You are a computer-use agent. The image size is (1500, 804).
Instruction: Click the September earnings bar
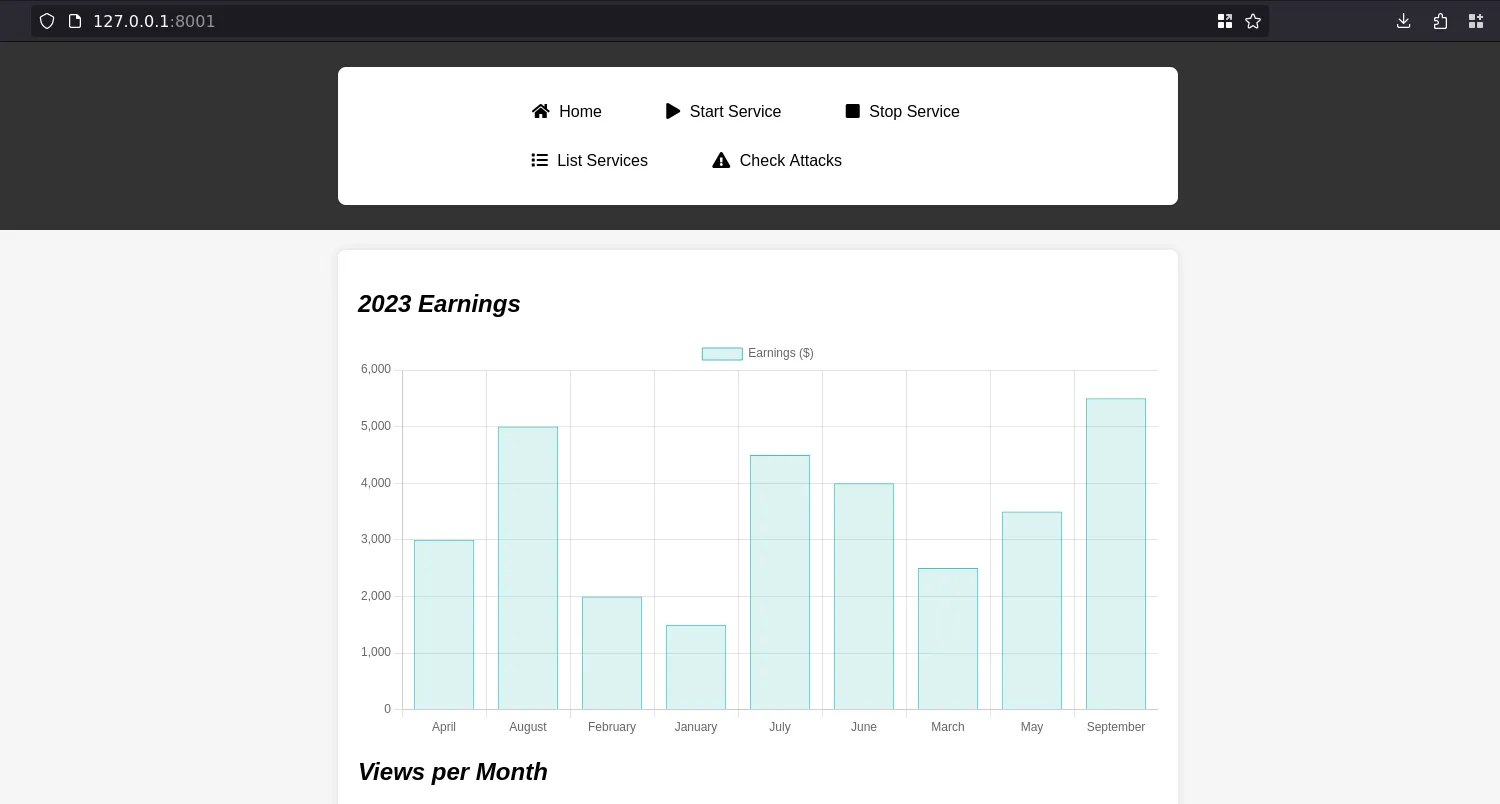(x=1116, y=554)
